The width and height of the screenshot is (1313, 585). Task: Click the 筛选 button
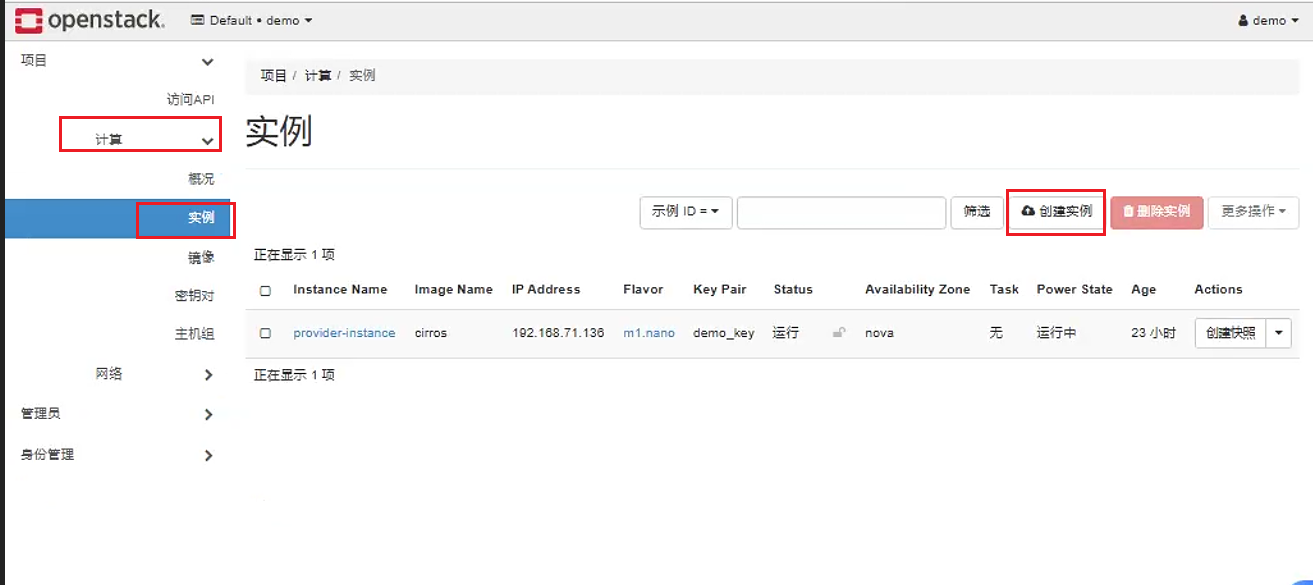click(x=977, y=212)
